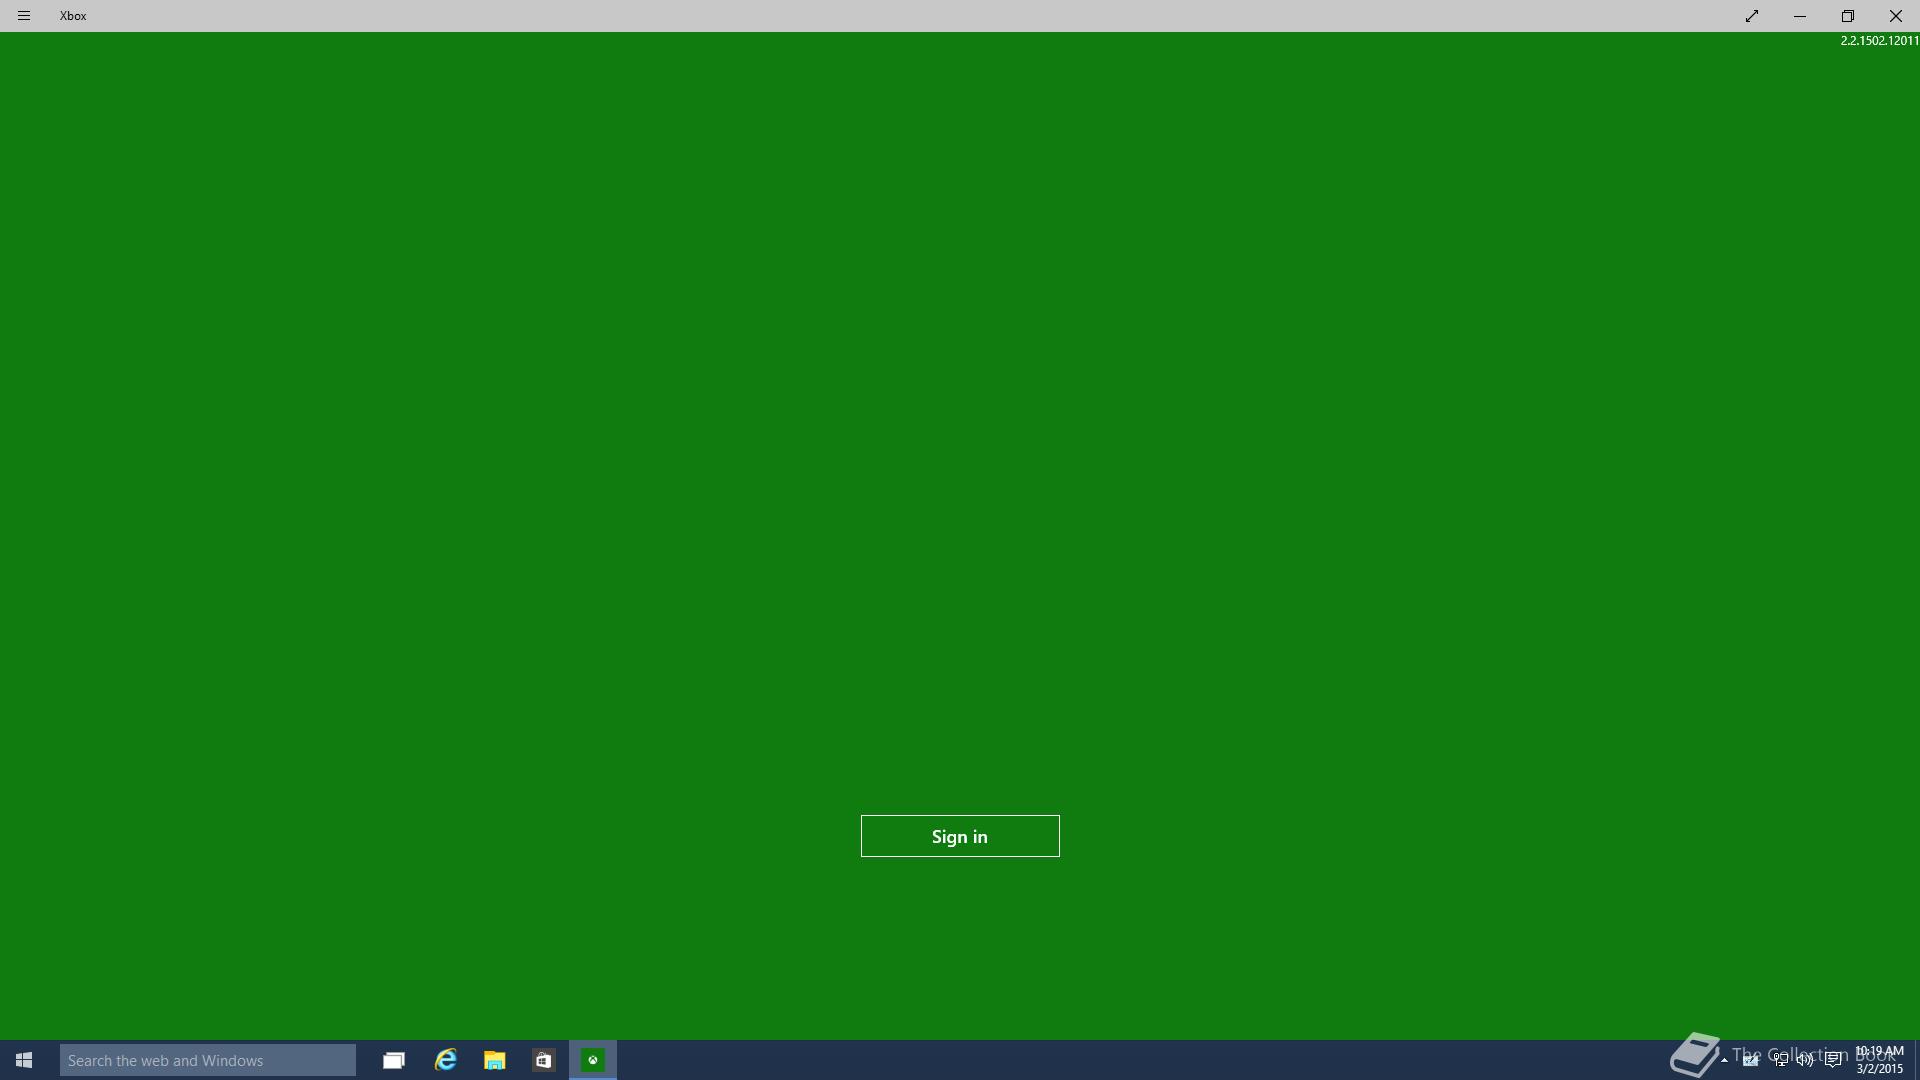Open the Windows Start menu

pos(24,1060)
